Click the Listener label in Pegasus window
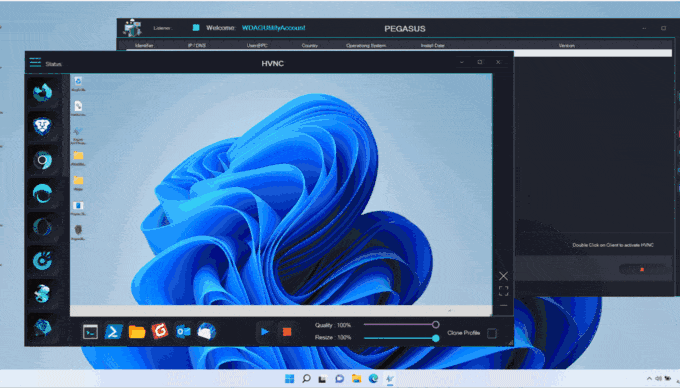The width and height of the screenshot is (680, 388). pyautogui.click(x=163, y=28)
